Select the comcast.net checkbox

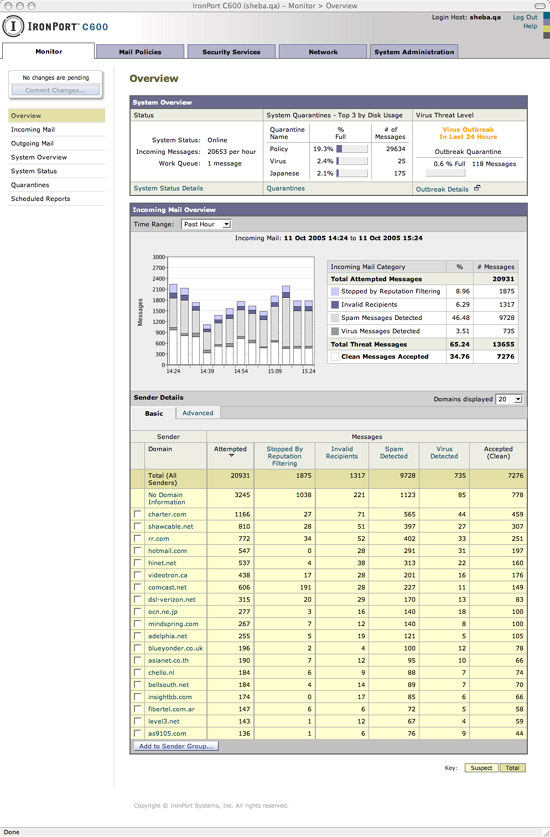(138, 587)
